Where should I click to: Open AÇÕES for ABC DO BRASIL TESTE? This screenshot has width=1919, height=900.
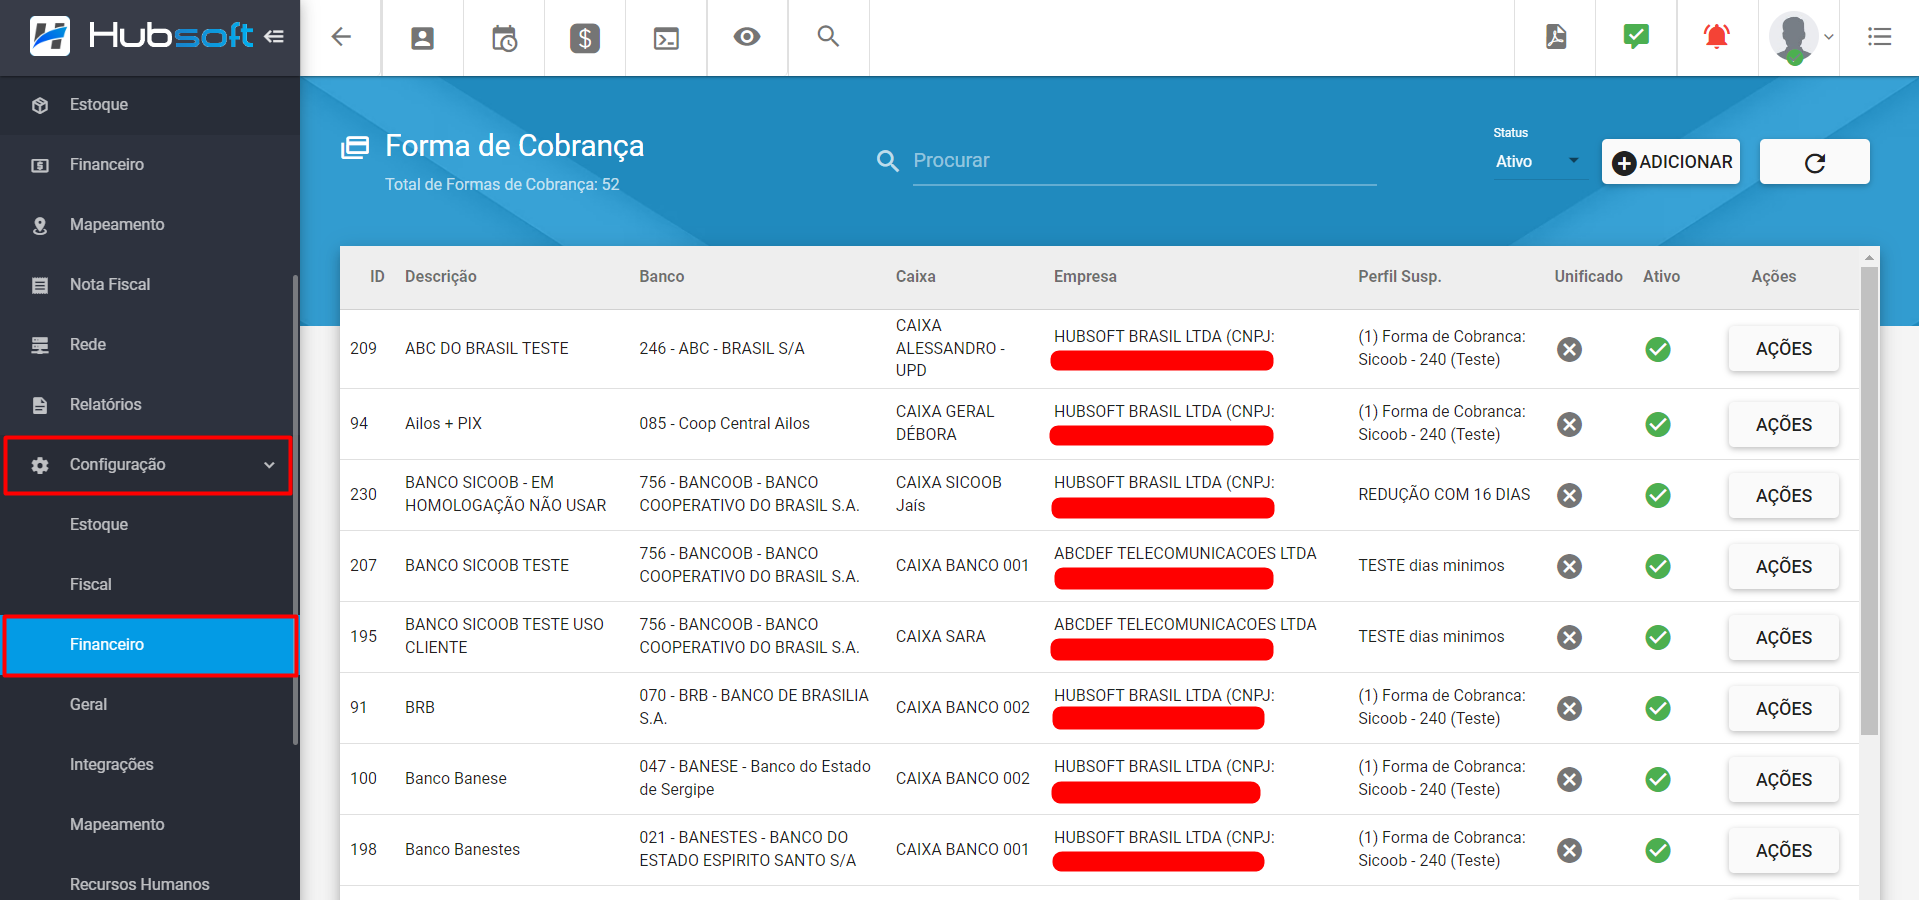click(x=1784, y=349)
